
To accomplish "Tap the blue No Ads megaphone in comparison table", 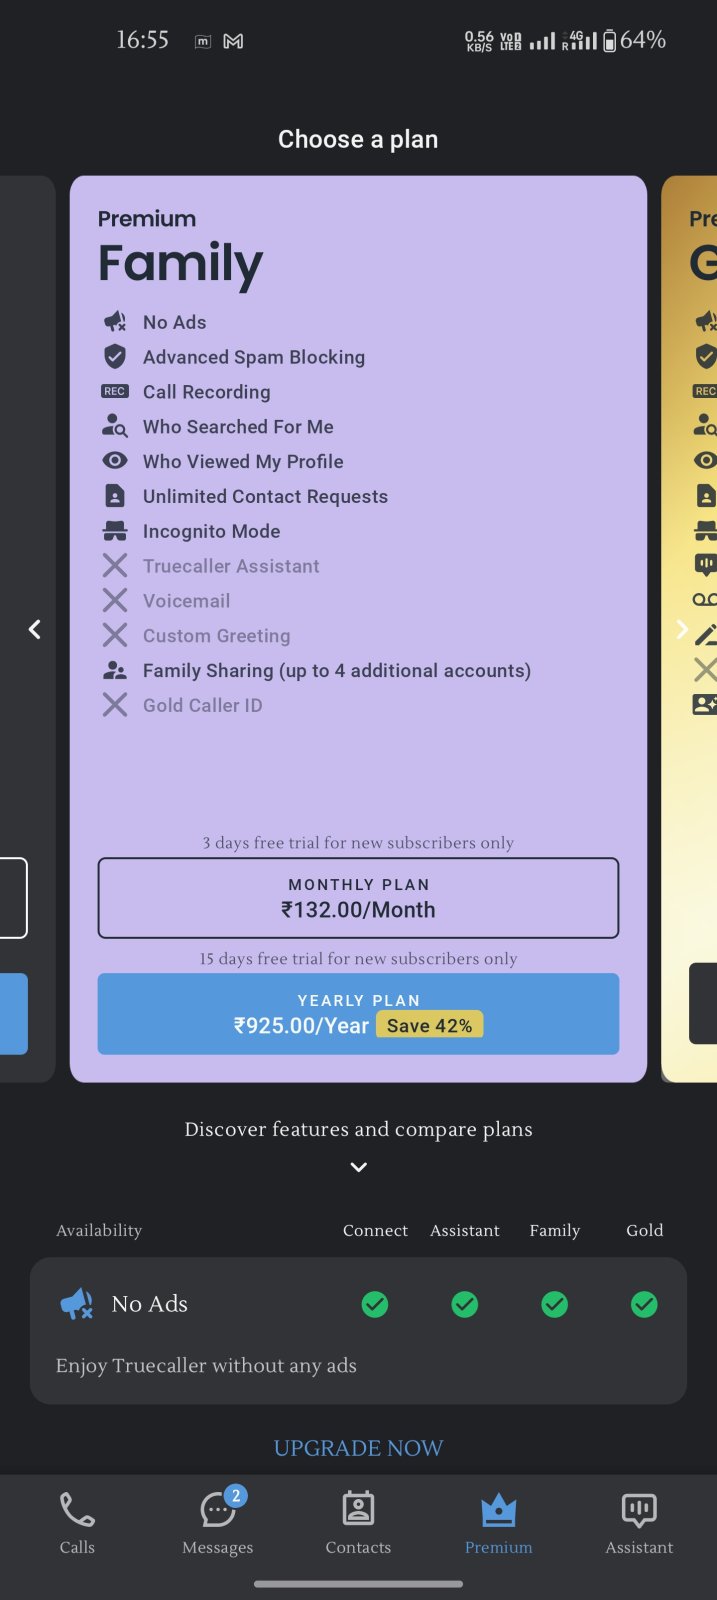I will pos(77,1304).
